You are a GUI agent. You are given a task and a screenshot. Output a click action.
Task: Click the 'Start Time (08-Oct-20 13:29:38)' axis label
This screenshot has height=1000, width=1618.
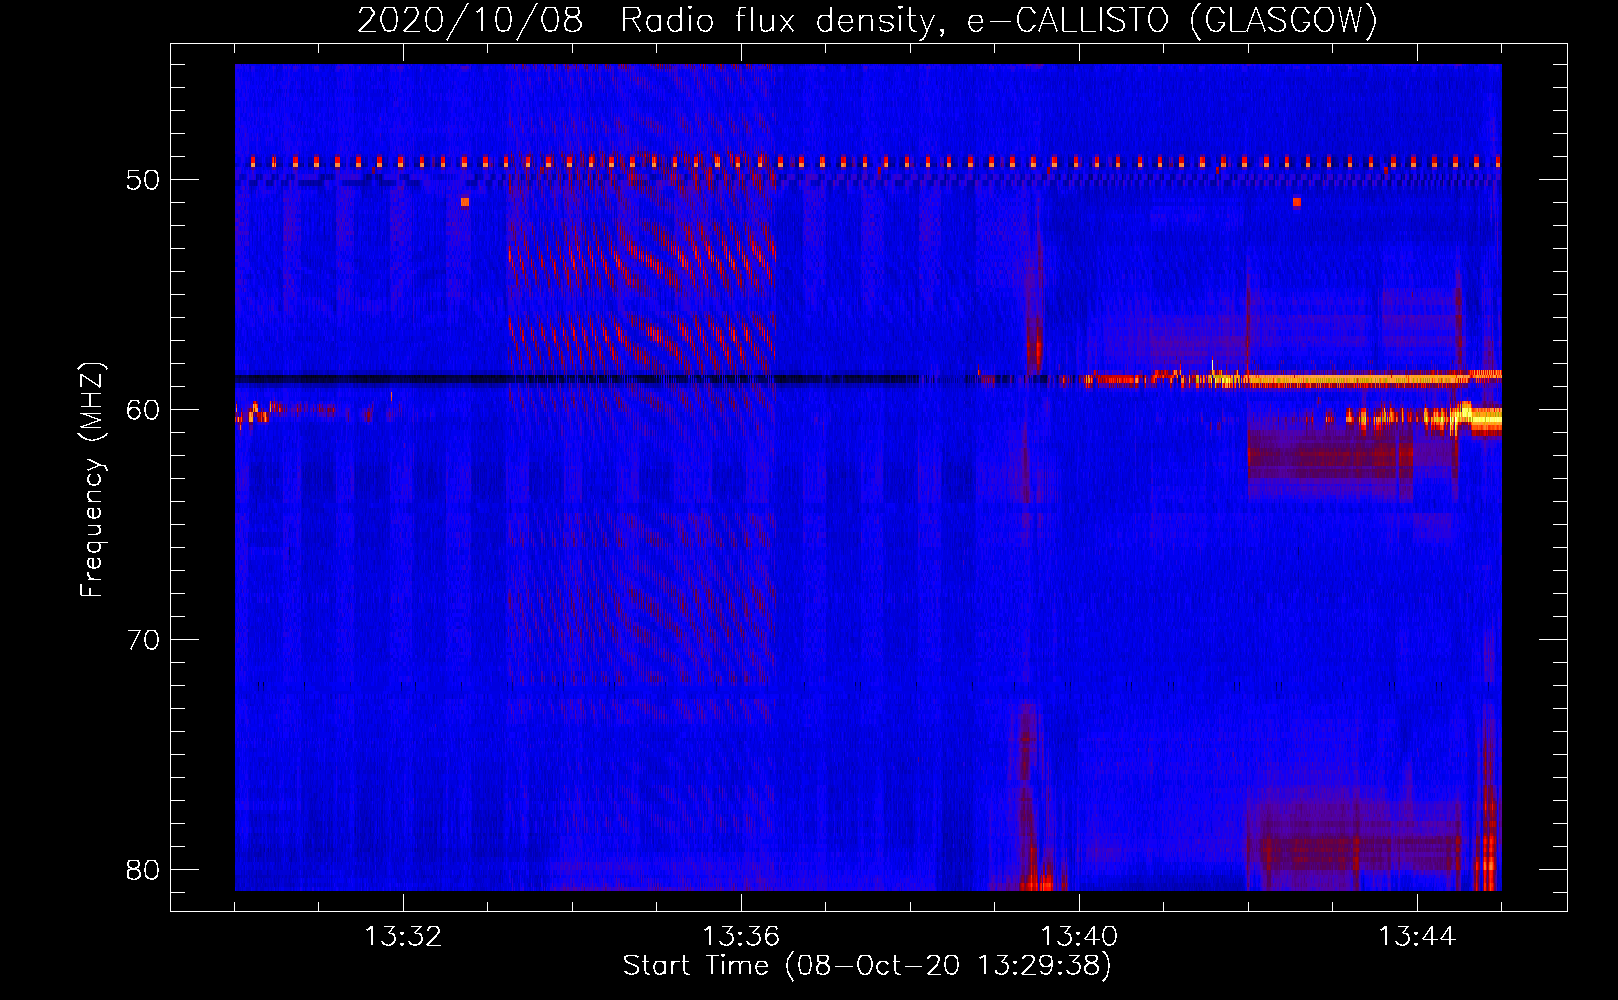pos(867,966)
